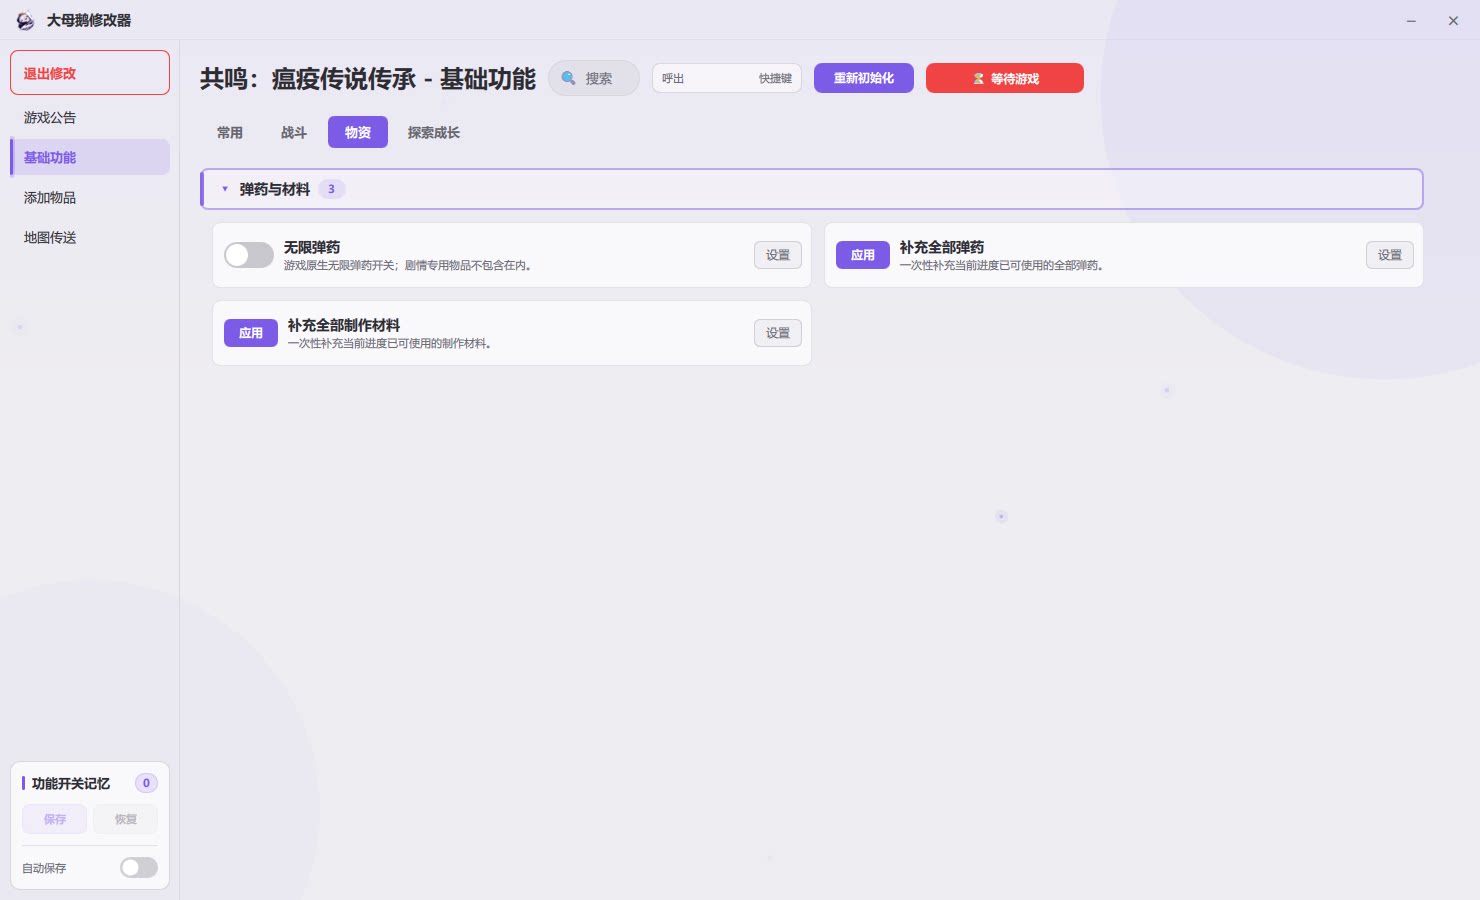Apply 补充全部制作材料
The height and width of the screenshot is (900, 1480).
pos(251,333)
